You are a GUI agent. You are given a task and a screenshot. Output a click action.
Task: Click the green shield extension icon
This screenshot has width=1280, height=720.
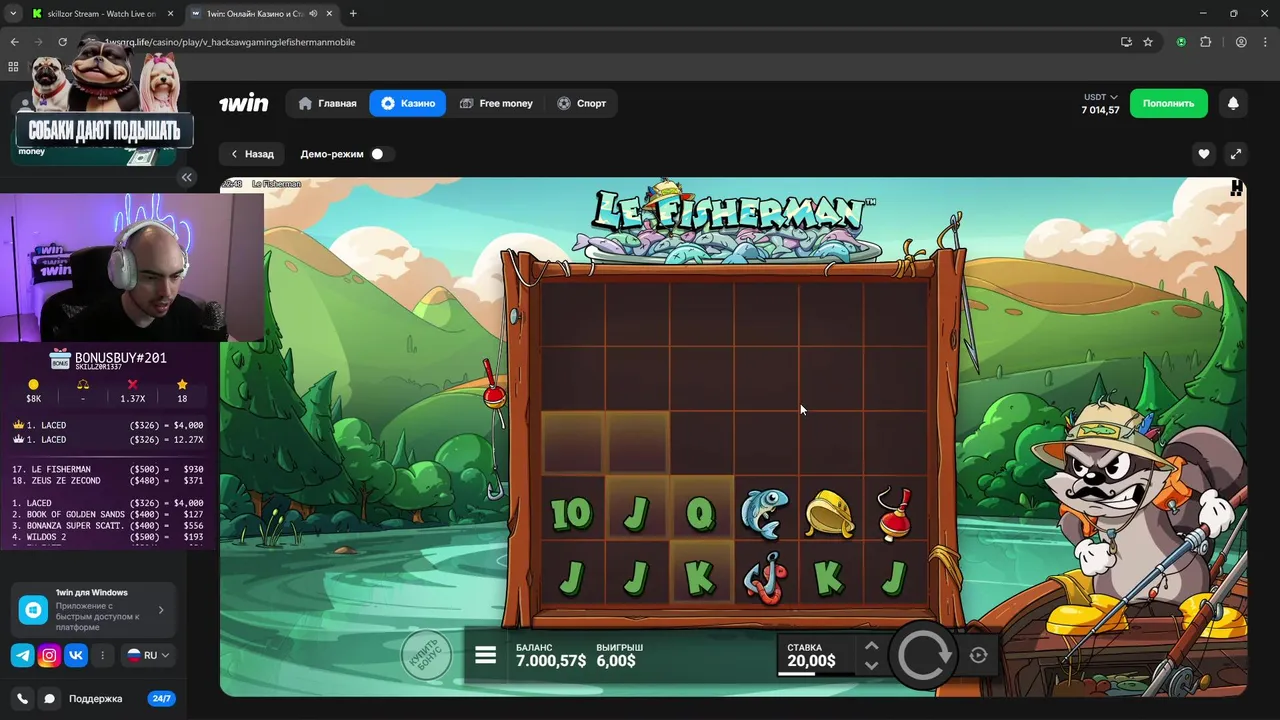pyautogui.click(x=1181, y=42)
